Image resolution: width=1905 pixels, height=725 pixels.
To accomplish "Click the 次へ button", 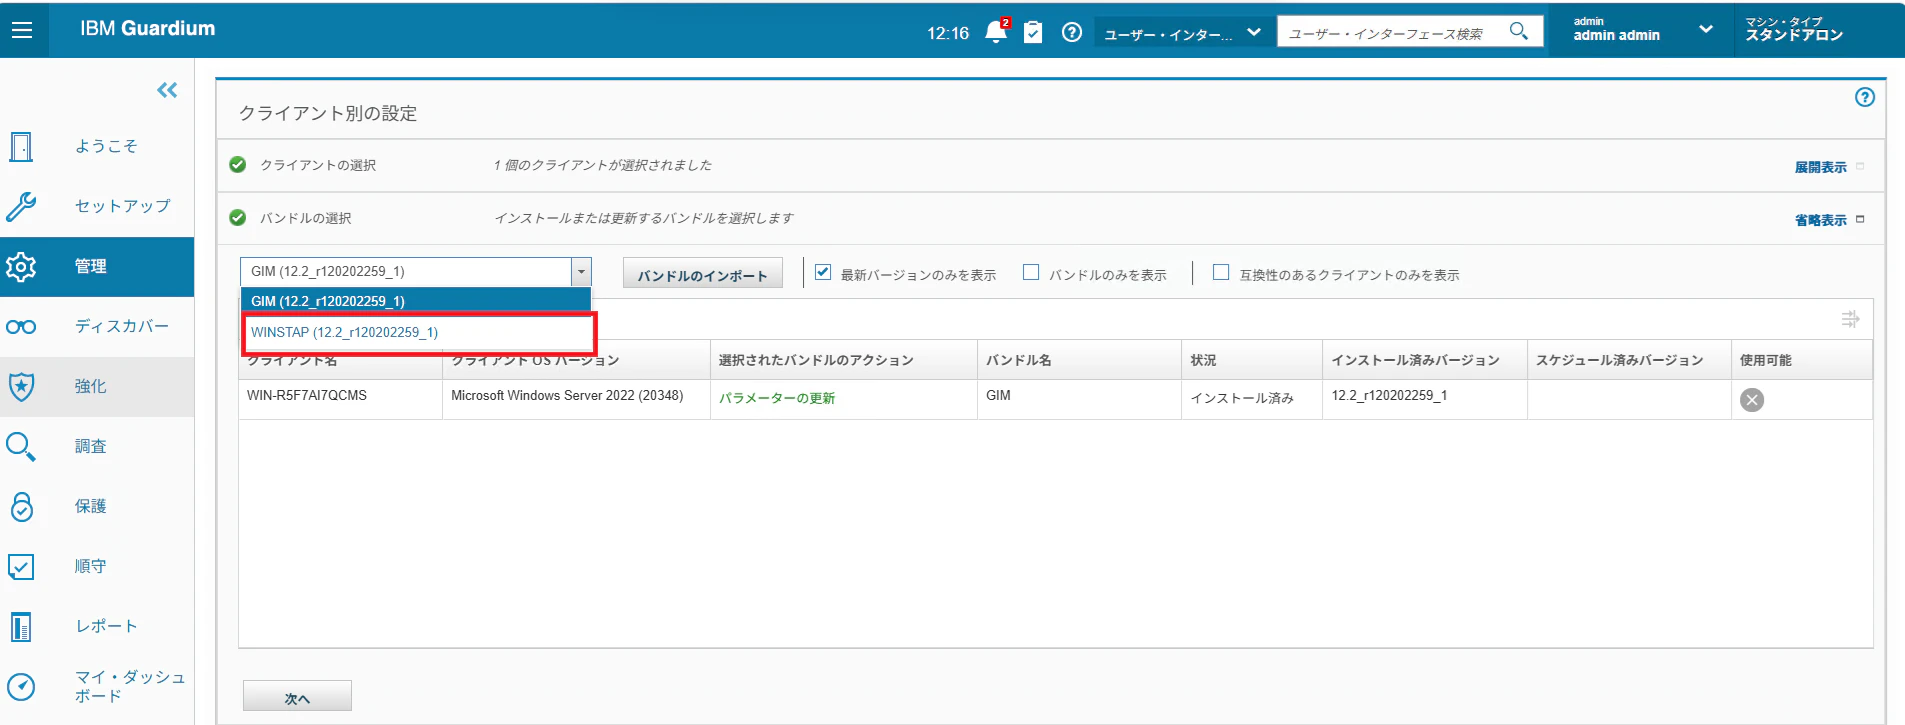I will [x=297, y=696].
